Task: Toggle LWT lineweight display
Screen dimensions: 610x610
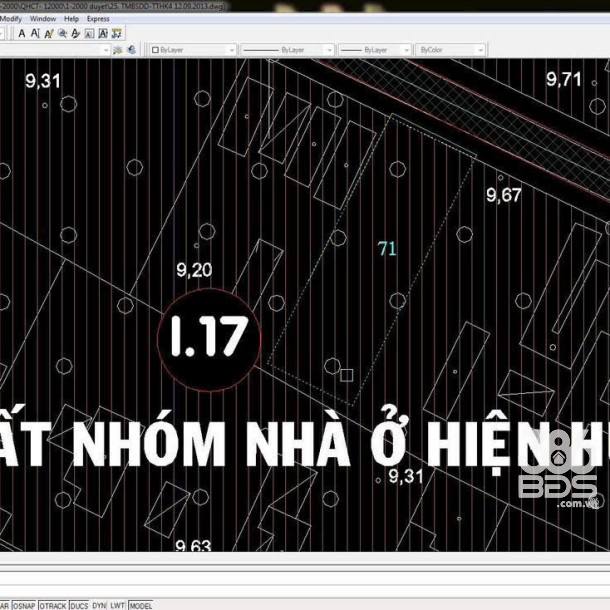Action: pyautogui.click(x=117, y=606)
